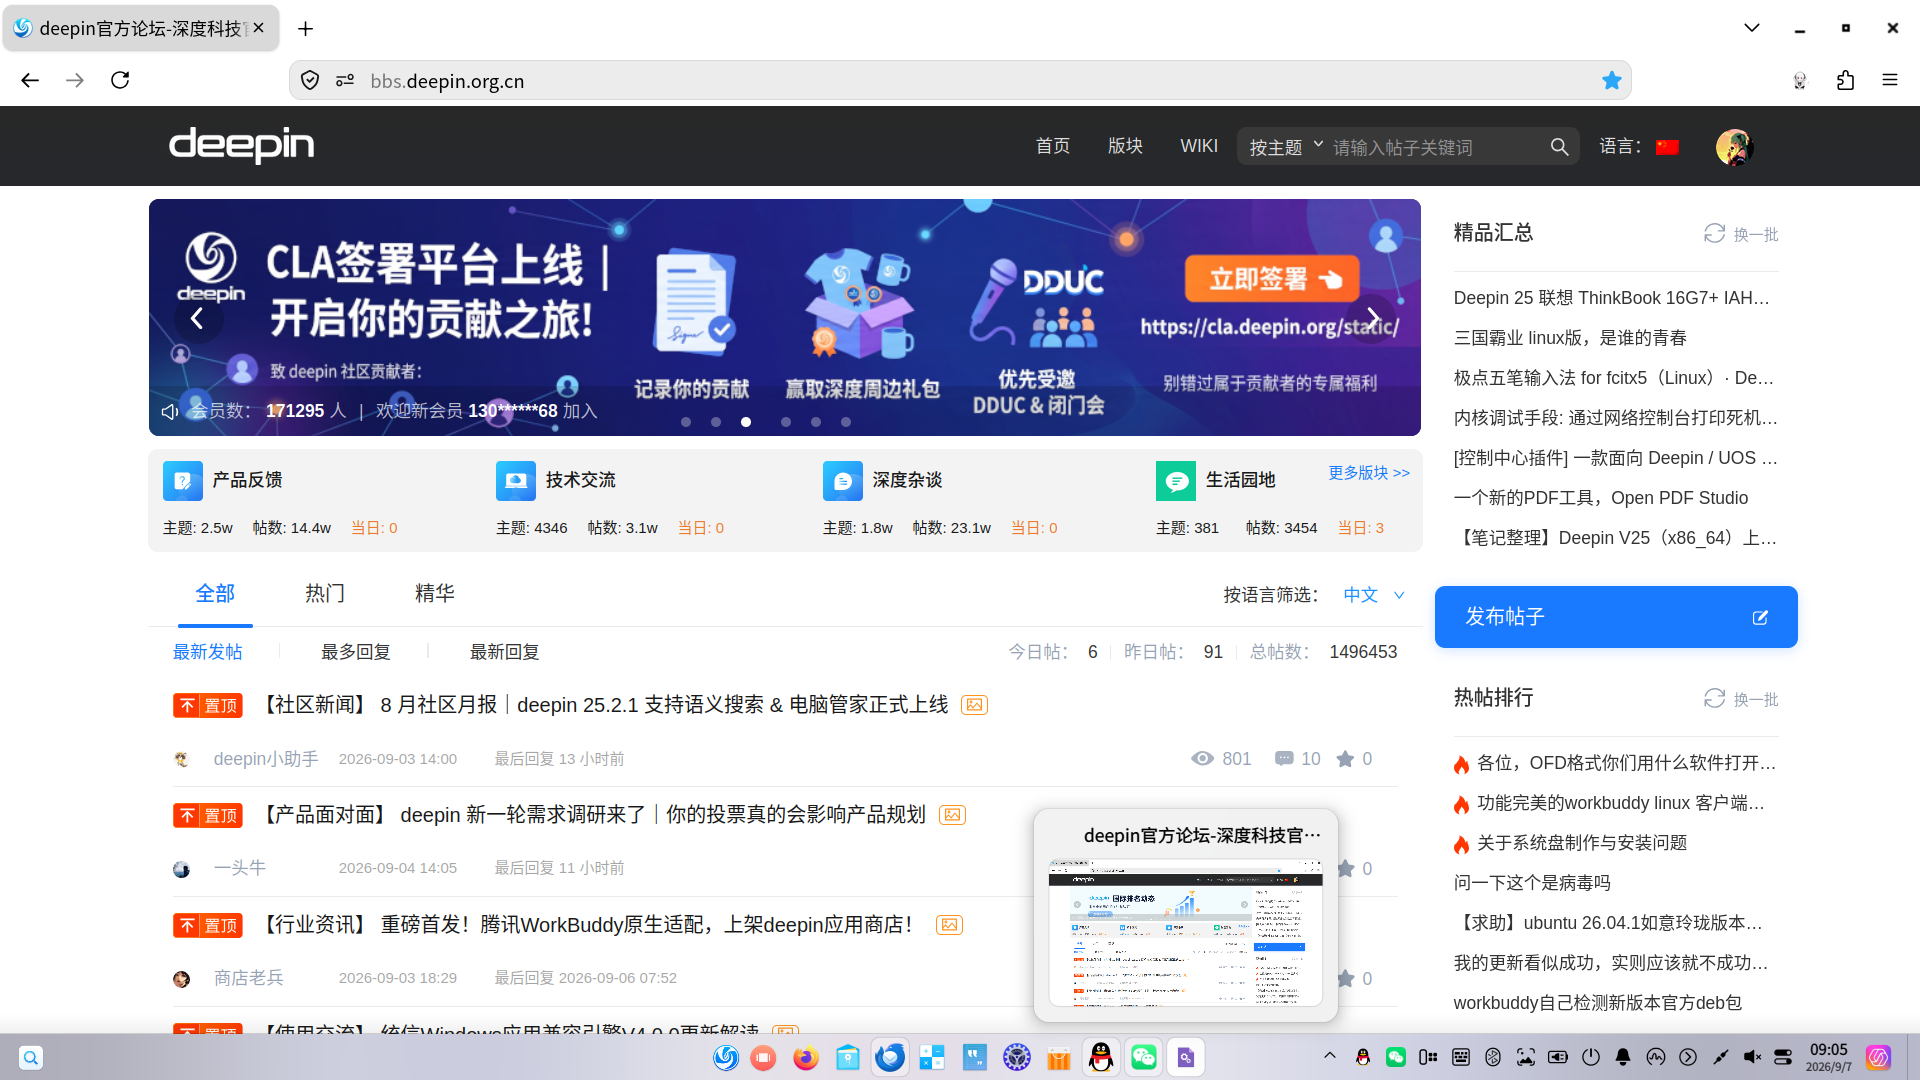Open Firefox from the taskbar
The width and height of the screenshot is (1920, 1080).
[x=805, y=1057]
